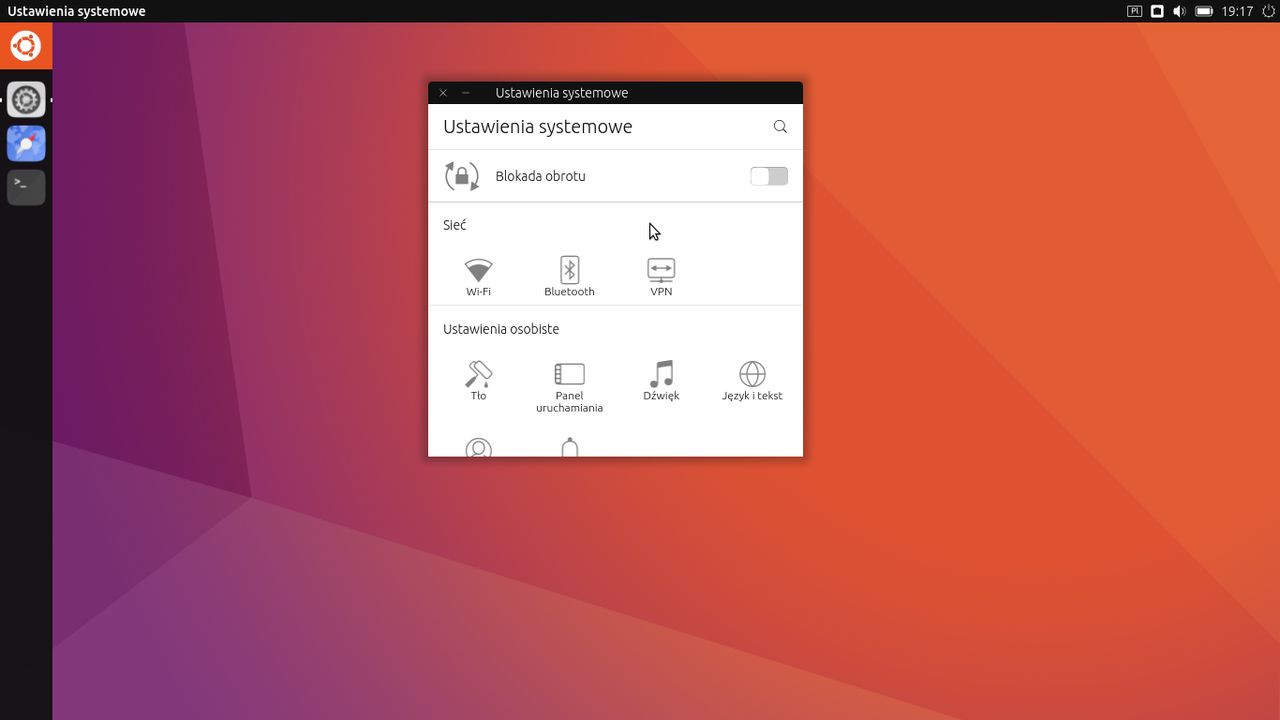This screenshot has height=720, width=1280.
Task: Open the keyboard layout indicator
Action: (1135, 11)
